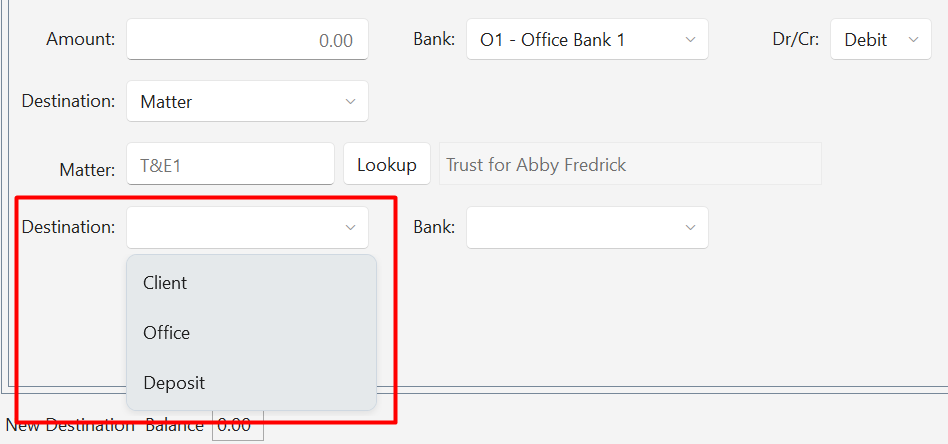Click the Dr/Cr label text
This screenshot has width=948, height=444.
tap(795, 40)
